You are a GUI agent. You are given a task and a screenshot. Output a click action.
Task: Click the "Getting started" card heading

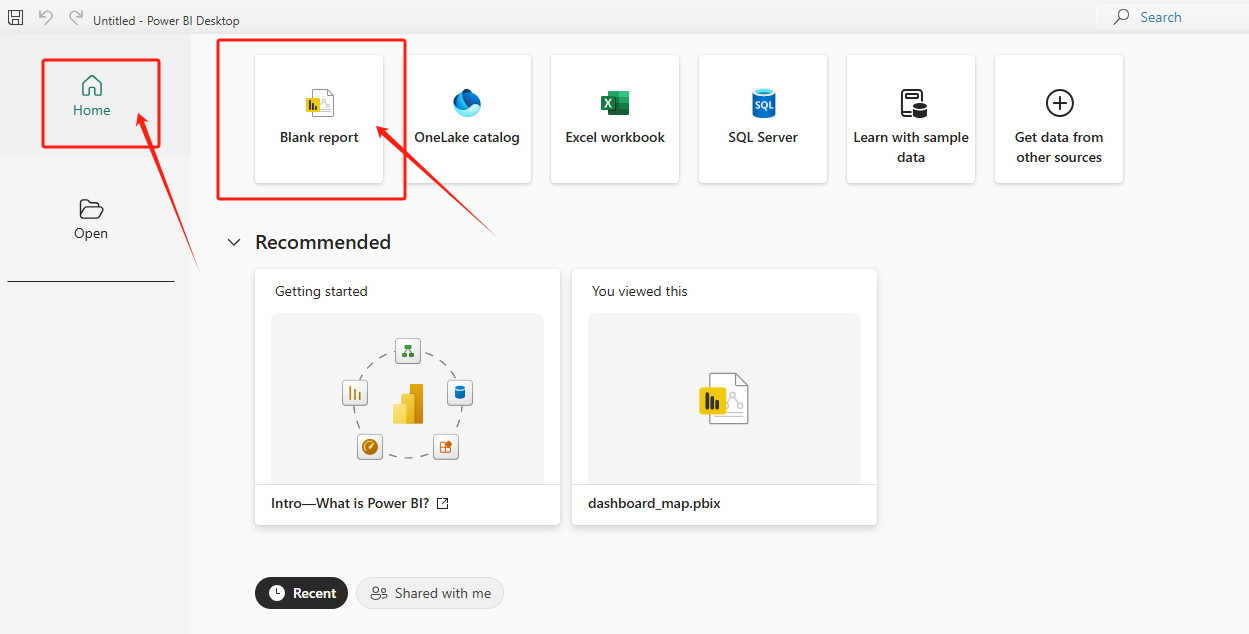(321, 291)
